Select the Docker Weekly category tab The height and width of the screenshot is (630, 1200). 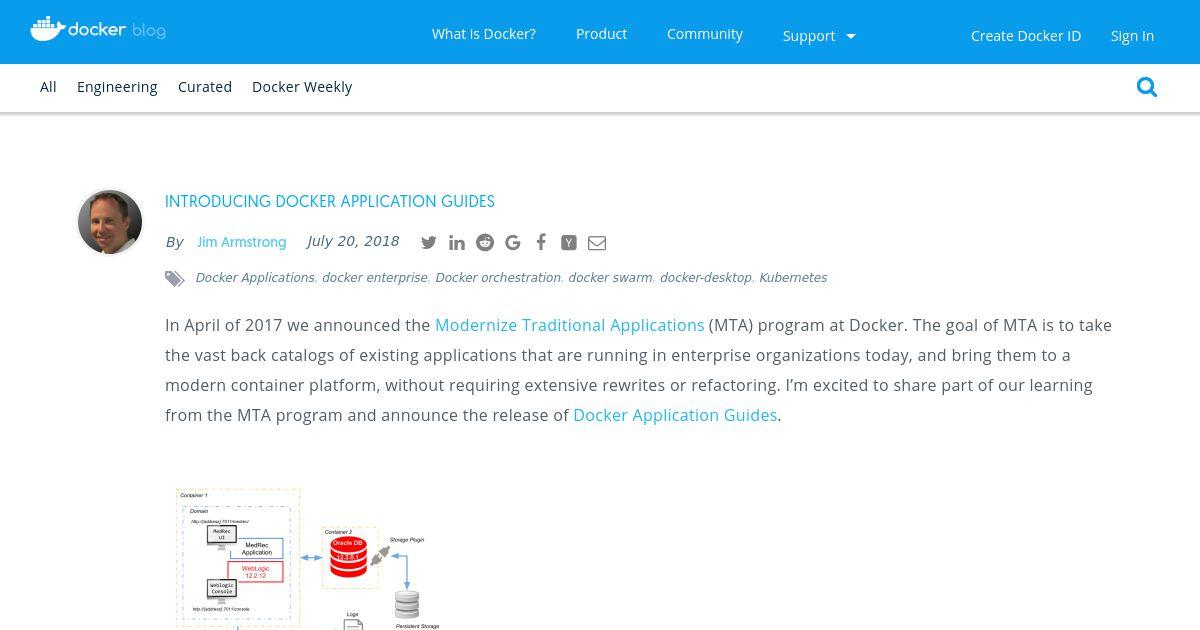[x=302, y=87]
